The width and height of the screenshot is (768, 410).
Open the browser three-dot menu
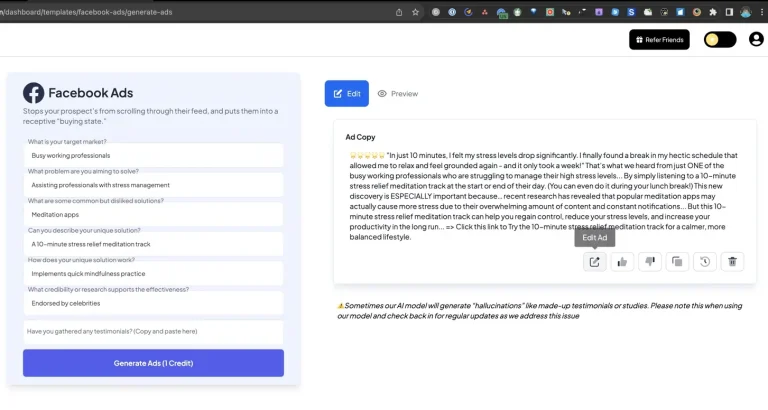coord(761,11)
